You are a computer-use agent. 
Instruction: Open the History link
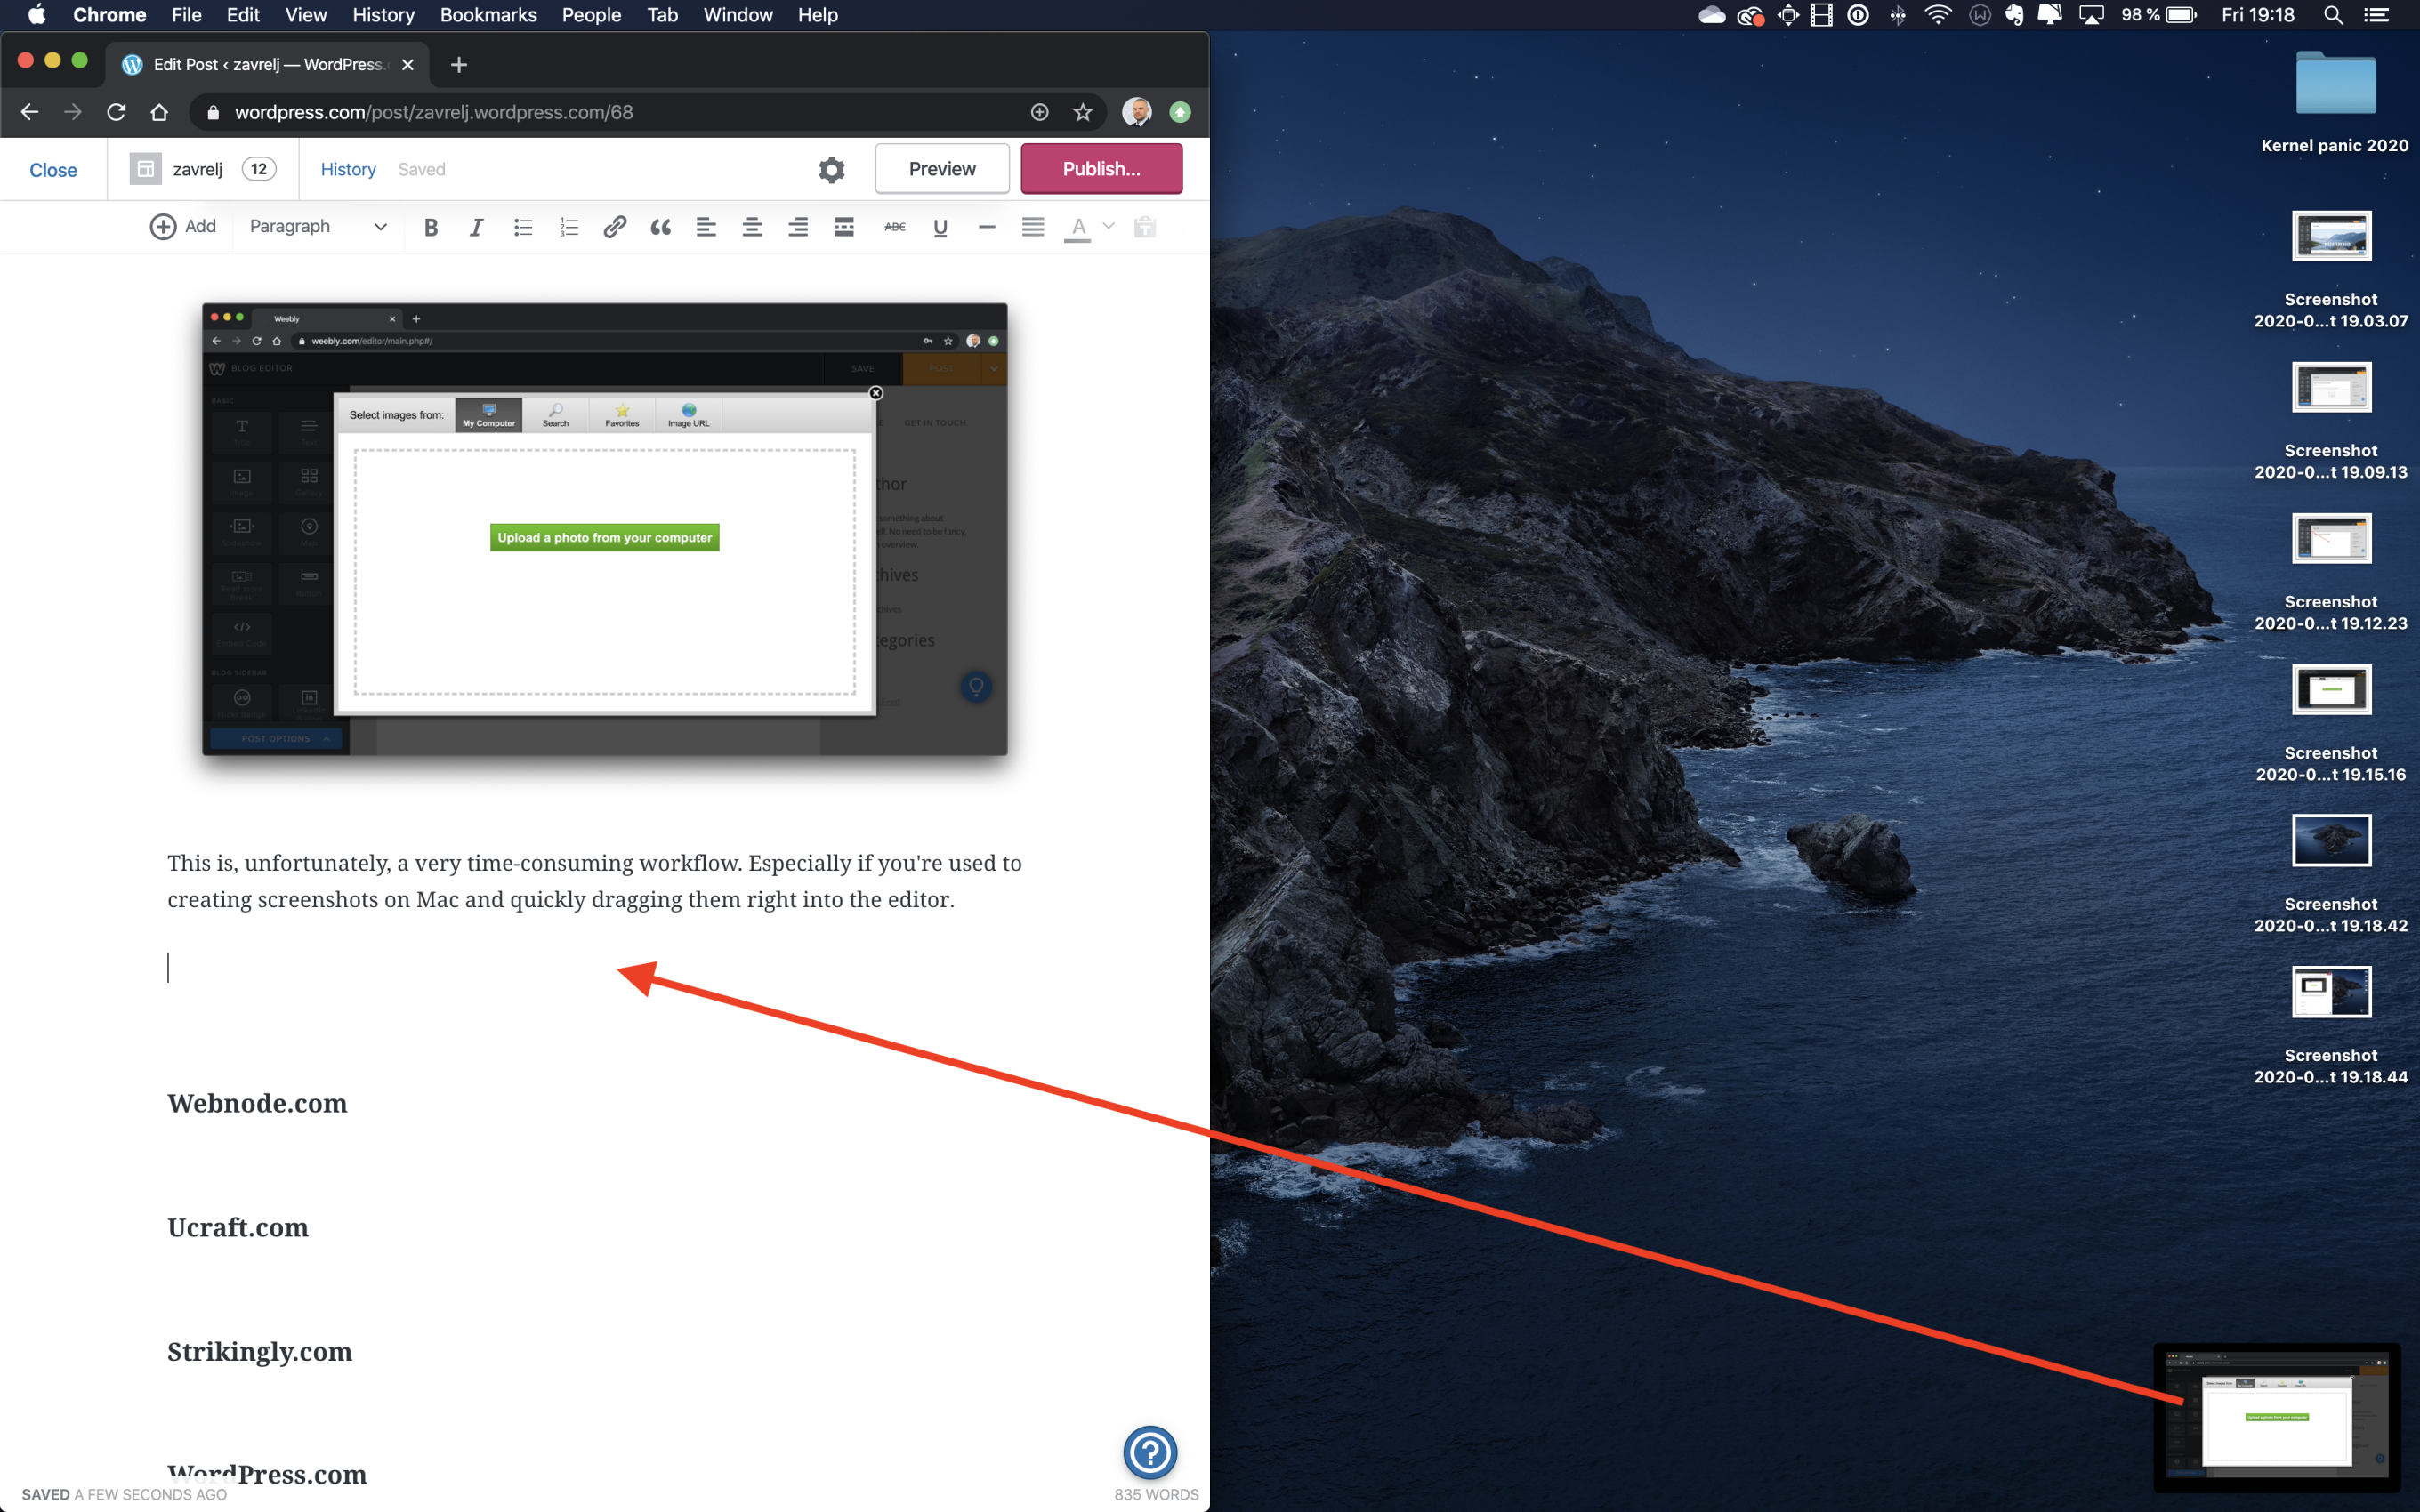coord(348,169)
